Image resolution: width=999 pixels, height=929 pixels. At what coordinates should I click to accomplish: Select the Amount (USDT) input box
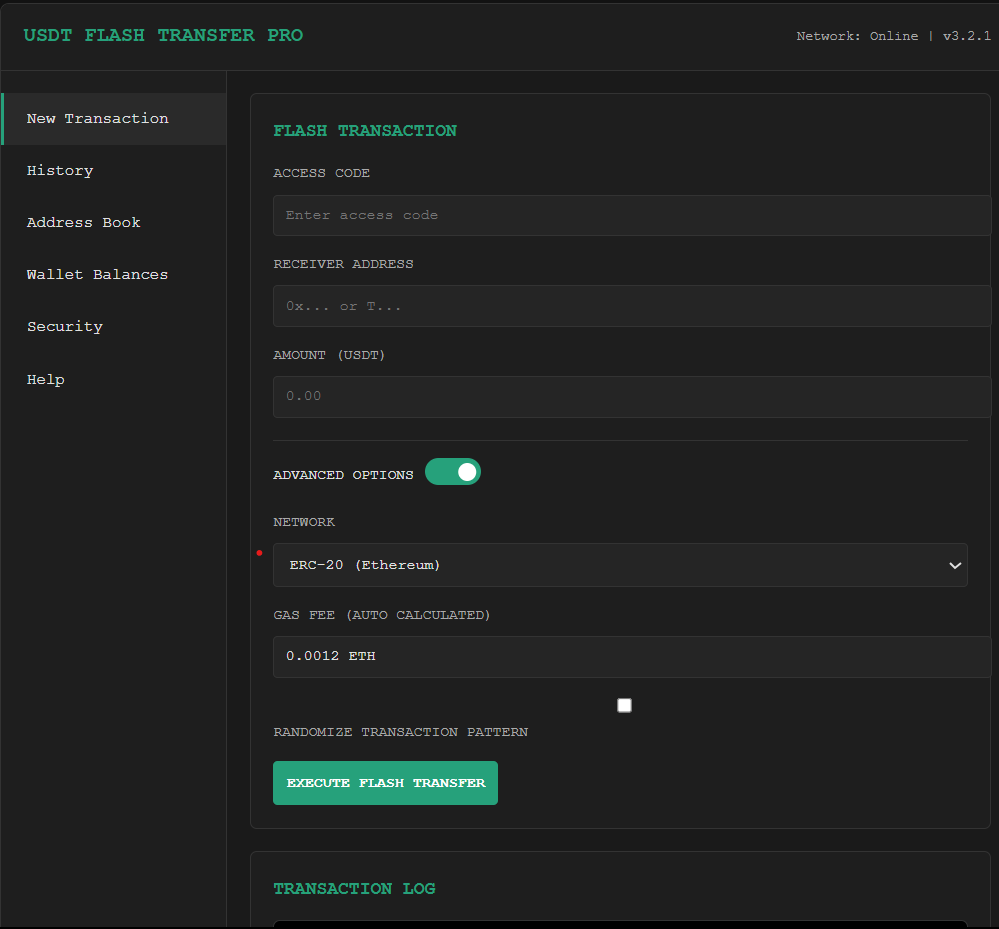coord(630,397)
